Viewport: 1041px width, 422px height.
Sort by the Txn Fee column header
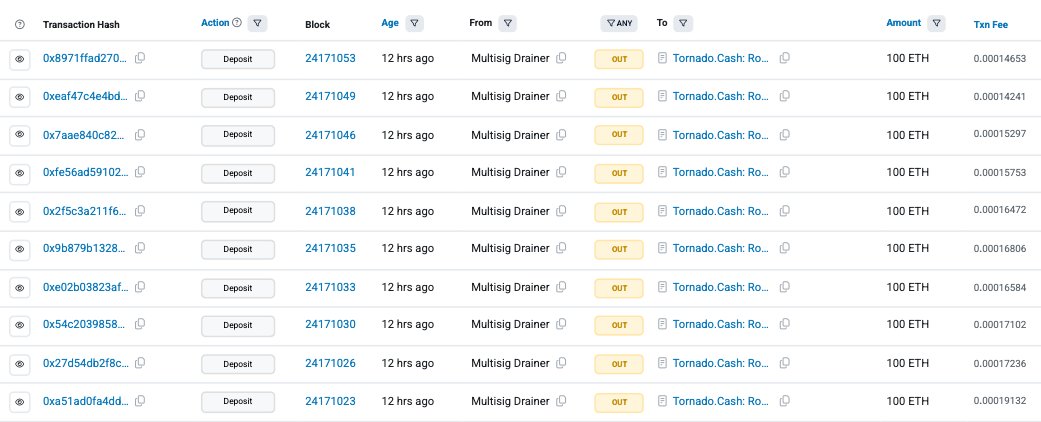(x=989, y=23)
